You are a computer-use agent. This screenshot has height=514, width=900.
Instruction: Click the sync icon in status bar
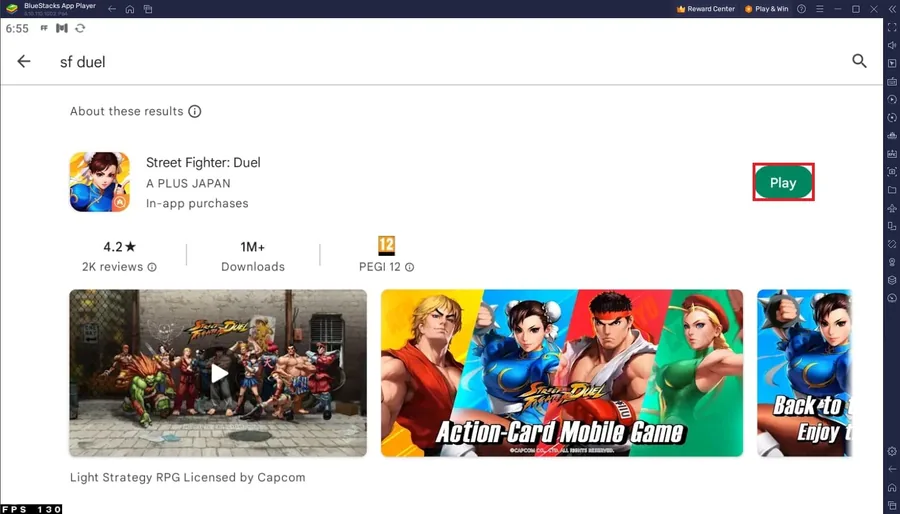[x=80, y=28]
